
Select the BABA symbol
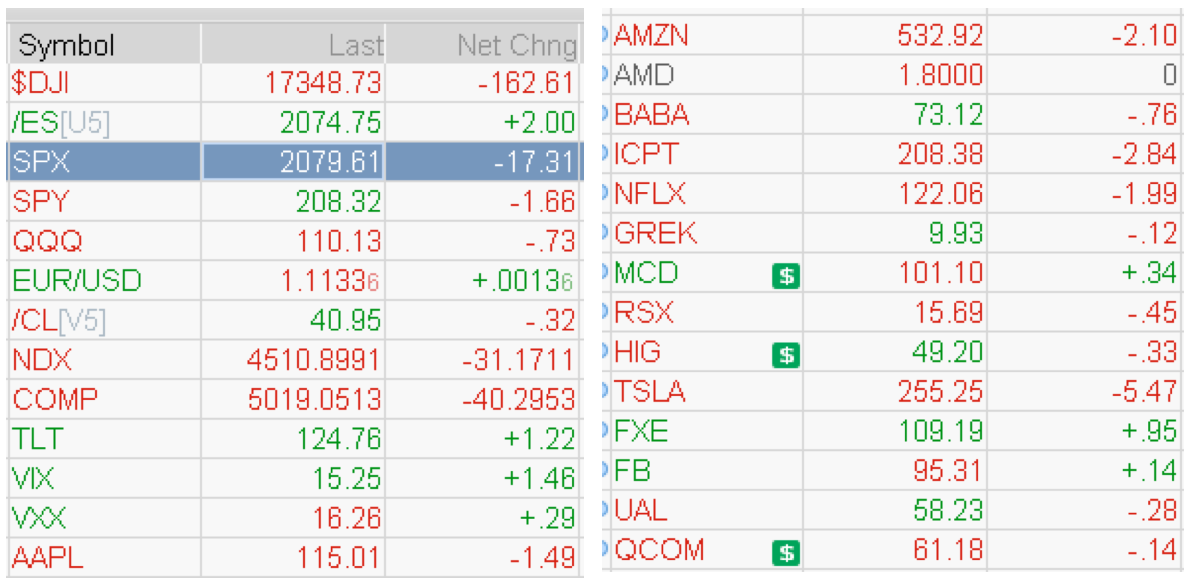pos(652,115)
